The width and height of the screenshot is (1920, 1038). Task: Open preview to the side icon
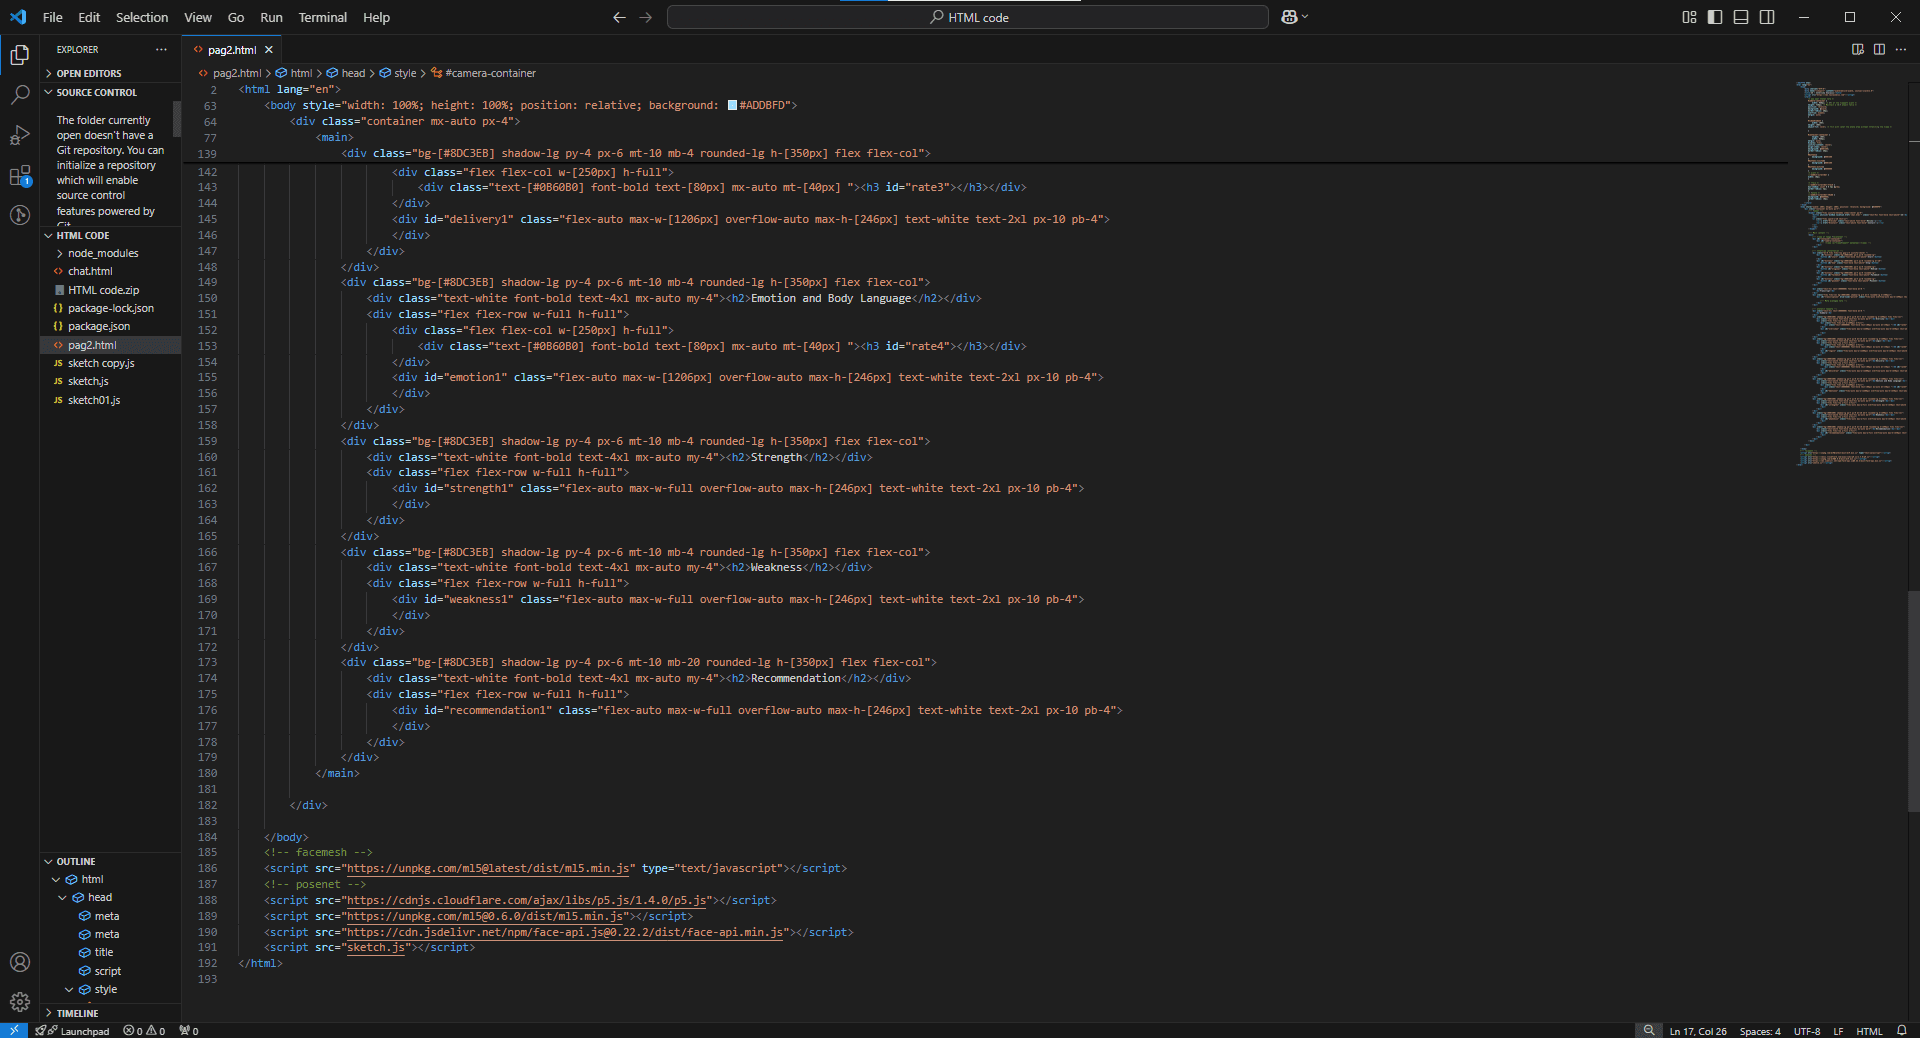click(x=1857, y=49)
